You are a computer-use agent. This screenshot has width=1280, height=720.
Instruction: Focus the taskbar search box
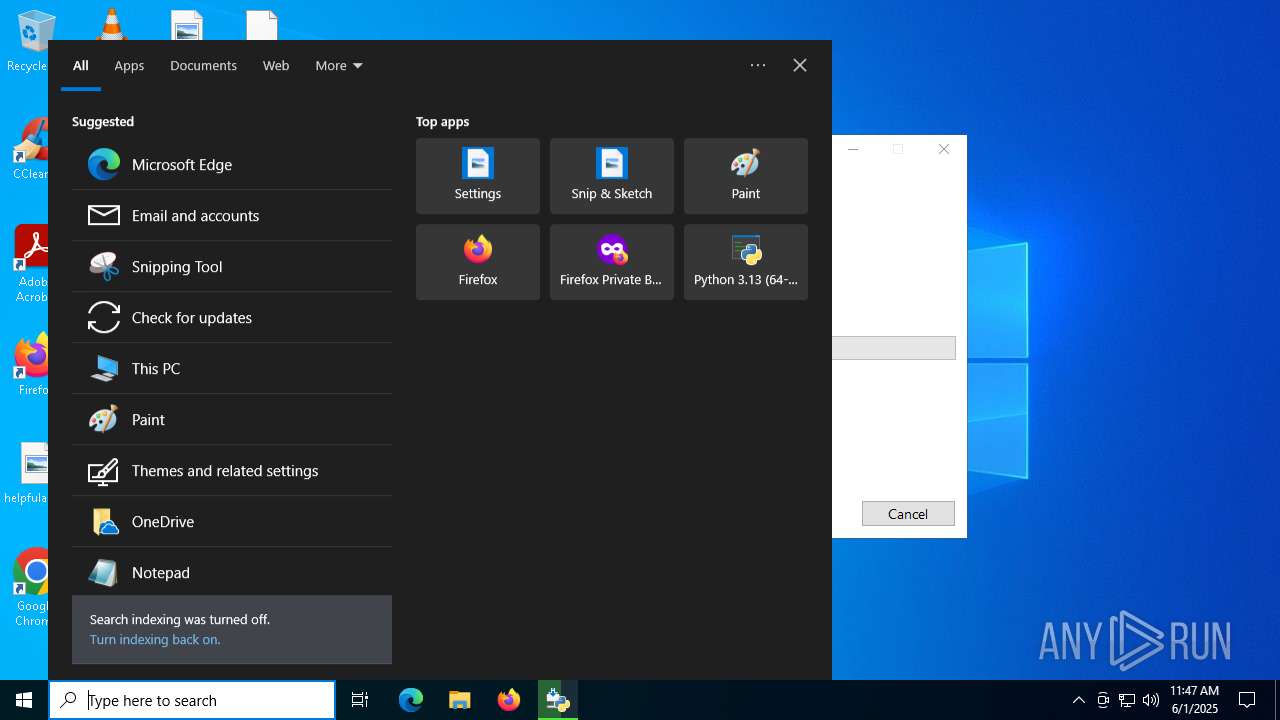click(x=192, y=700)
